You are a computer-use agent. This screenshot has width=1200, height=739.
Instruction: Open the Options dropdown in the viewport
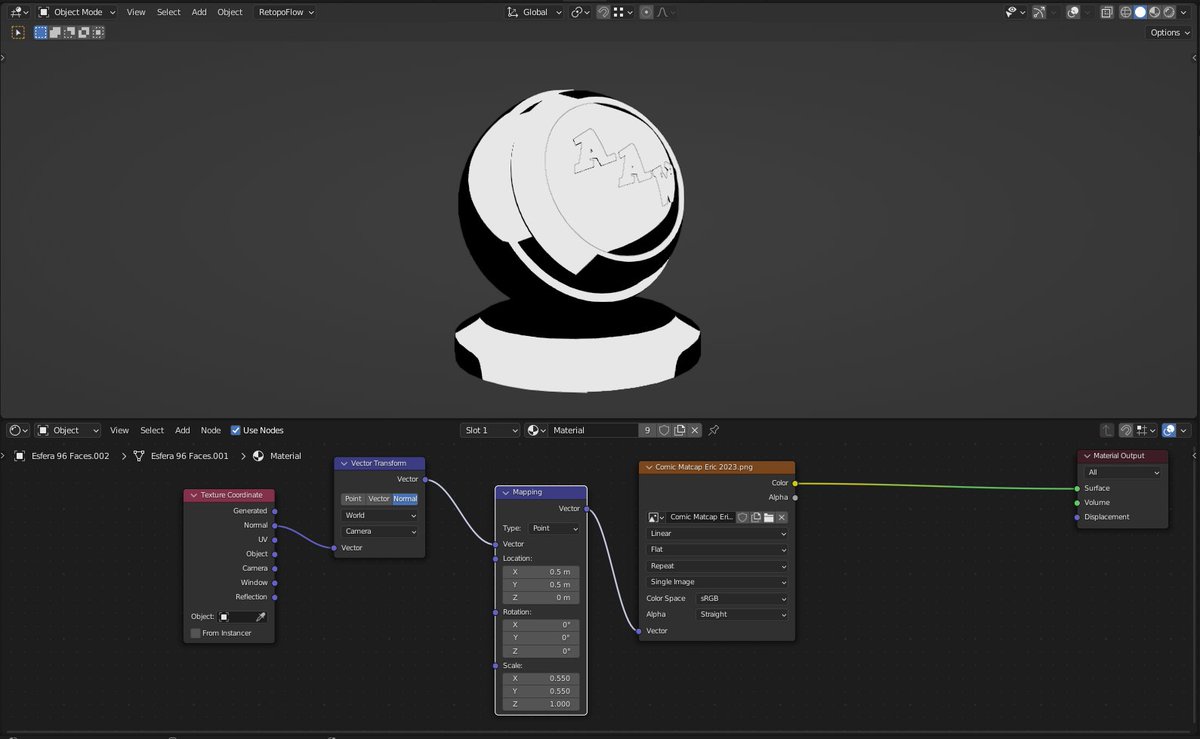1170,32
